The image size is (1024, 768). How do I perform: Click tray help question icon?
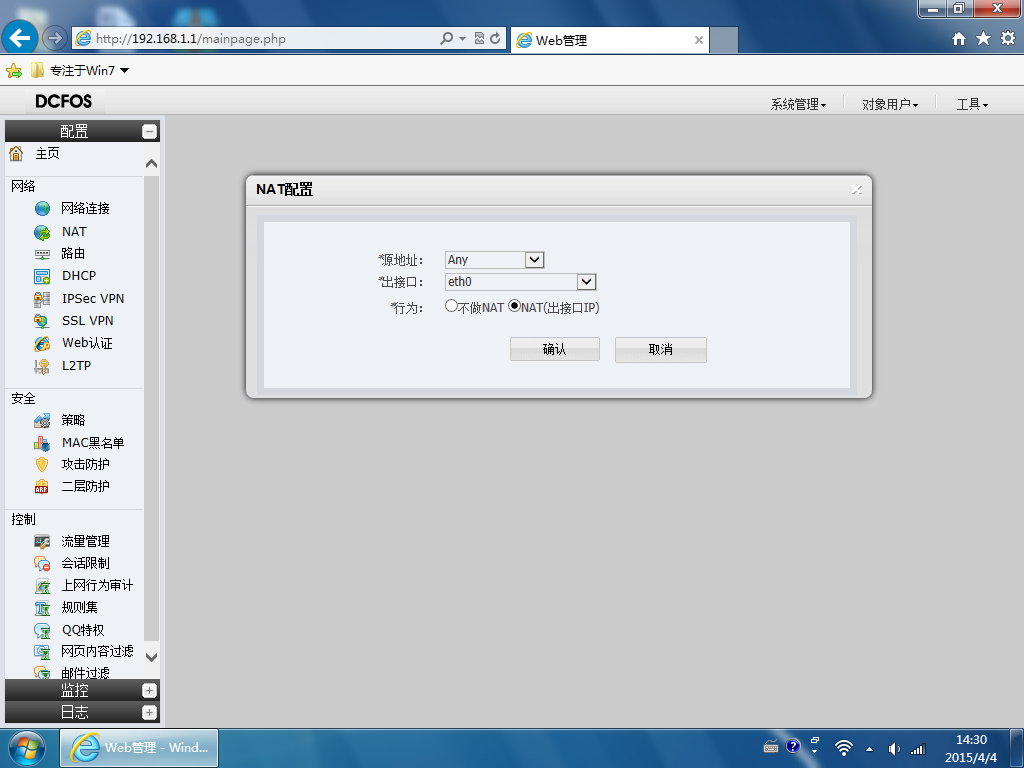793,746
